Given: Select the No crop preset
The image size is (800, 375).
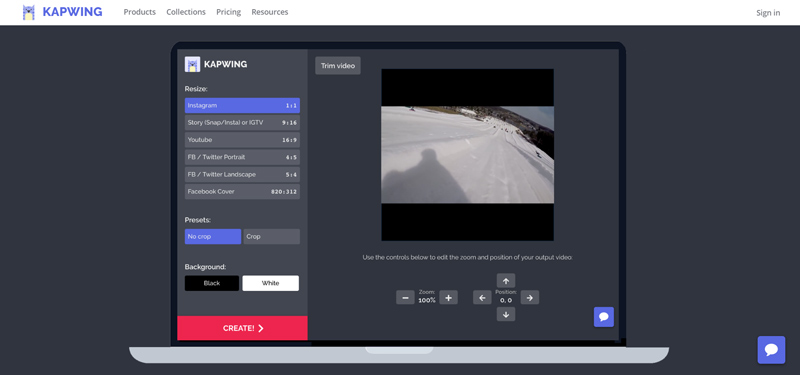Looking at the screenshot, I should pos(213,237).
